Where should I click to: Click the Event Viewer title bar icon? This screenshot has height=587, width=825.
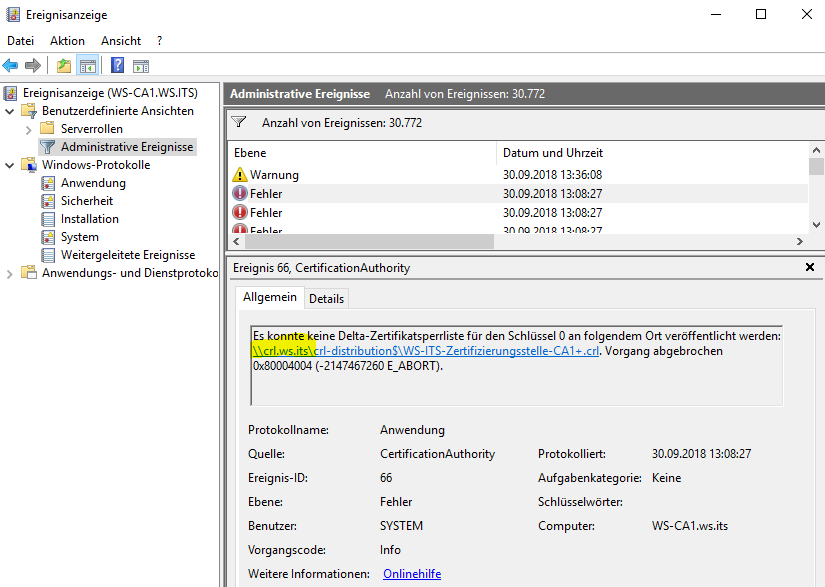click(x=13, y=14)
